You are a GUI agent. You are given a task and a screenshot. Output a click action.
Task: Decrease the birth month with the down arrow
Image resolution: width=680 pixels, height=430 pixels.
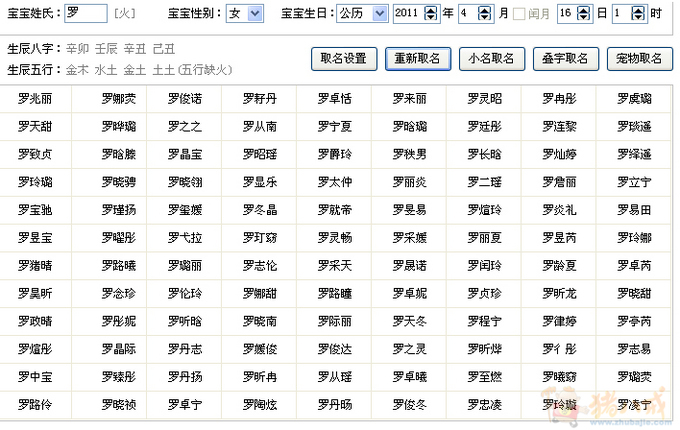pyautogui.click(x=484, y=17)
